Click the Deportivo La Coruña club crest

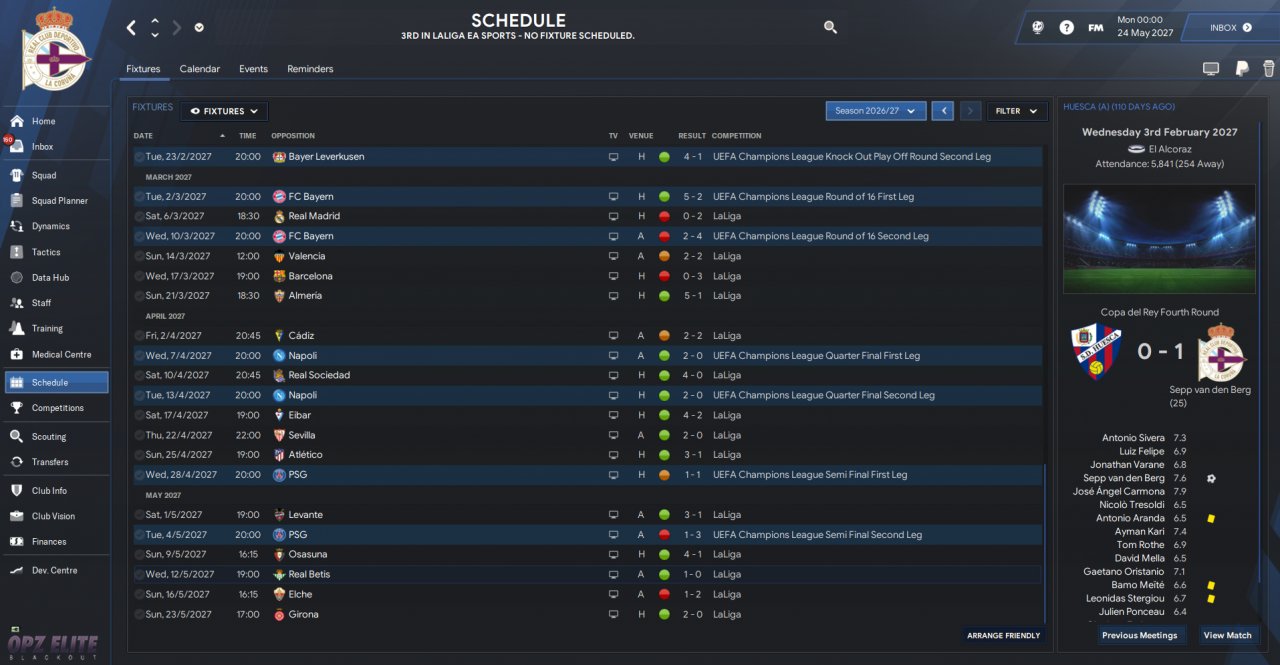55,50
